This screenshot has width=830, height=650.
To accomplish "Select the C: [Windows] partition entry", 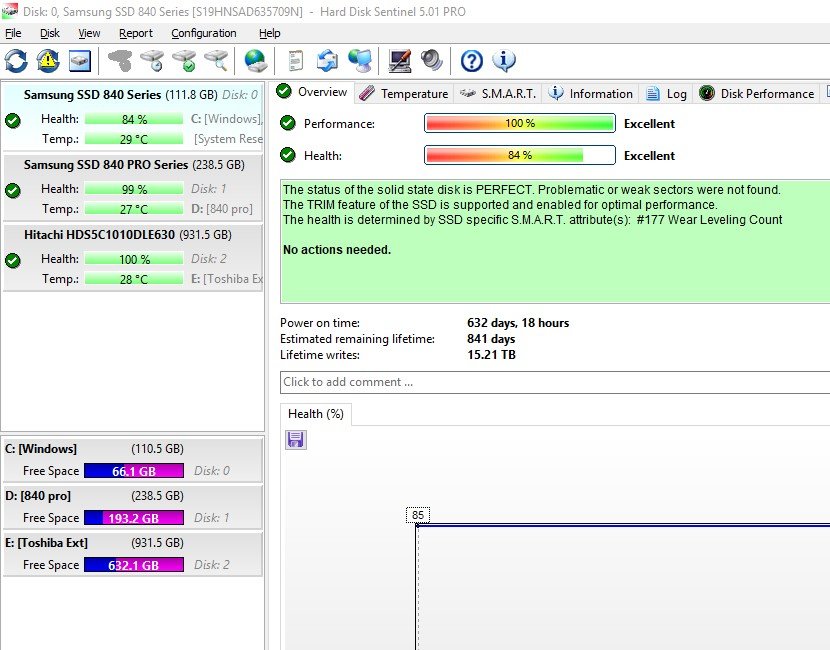I will (133, 459).
